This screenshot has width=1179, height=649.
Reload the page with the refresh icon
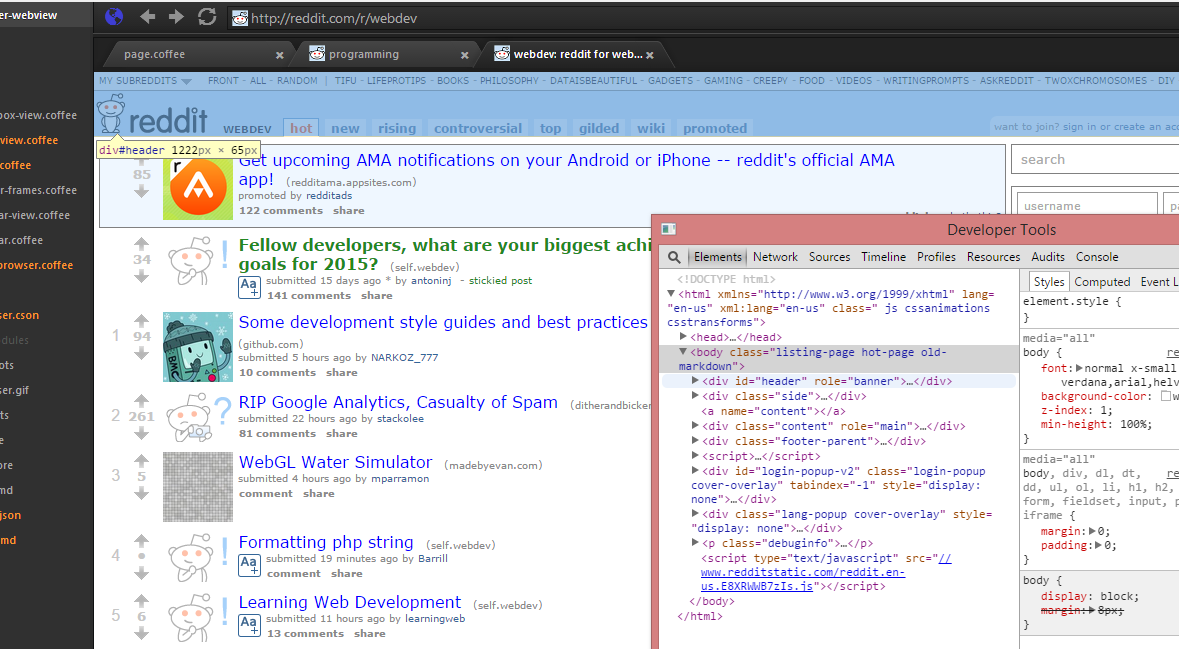(x=207, y=17)
